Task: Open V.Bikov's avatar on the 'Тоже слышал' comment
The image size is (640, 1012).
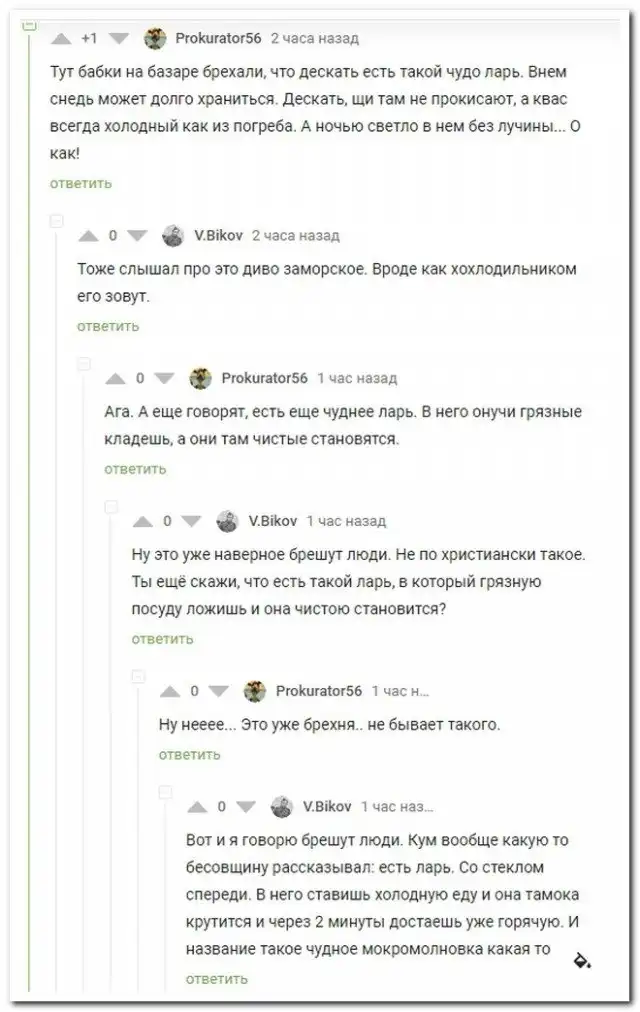Action: pos(174,236)
